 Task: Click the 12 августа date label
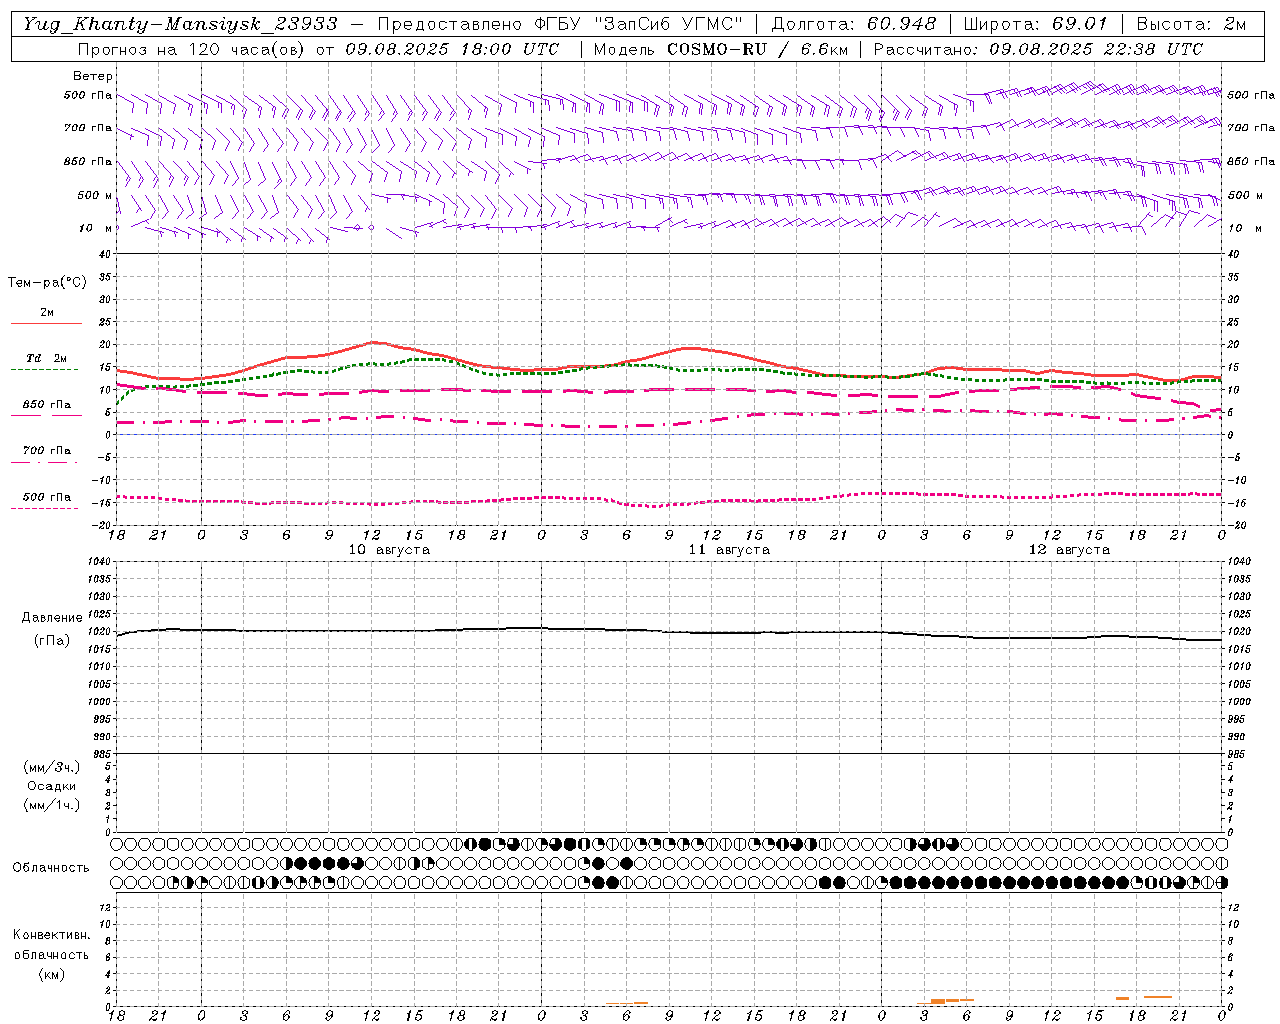tap(1069, 550)
